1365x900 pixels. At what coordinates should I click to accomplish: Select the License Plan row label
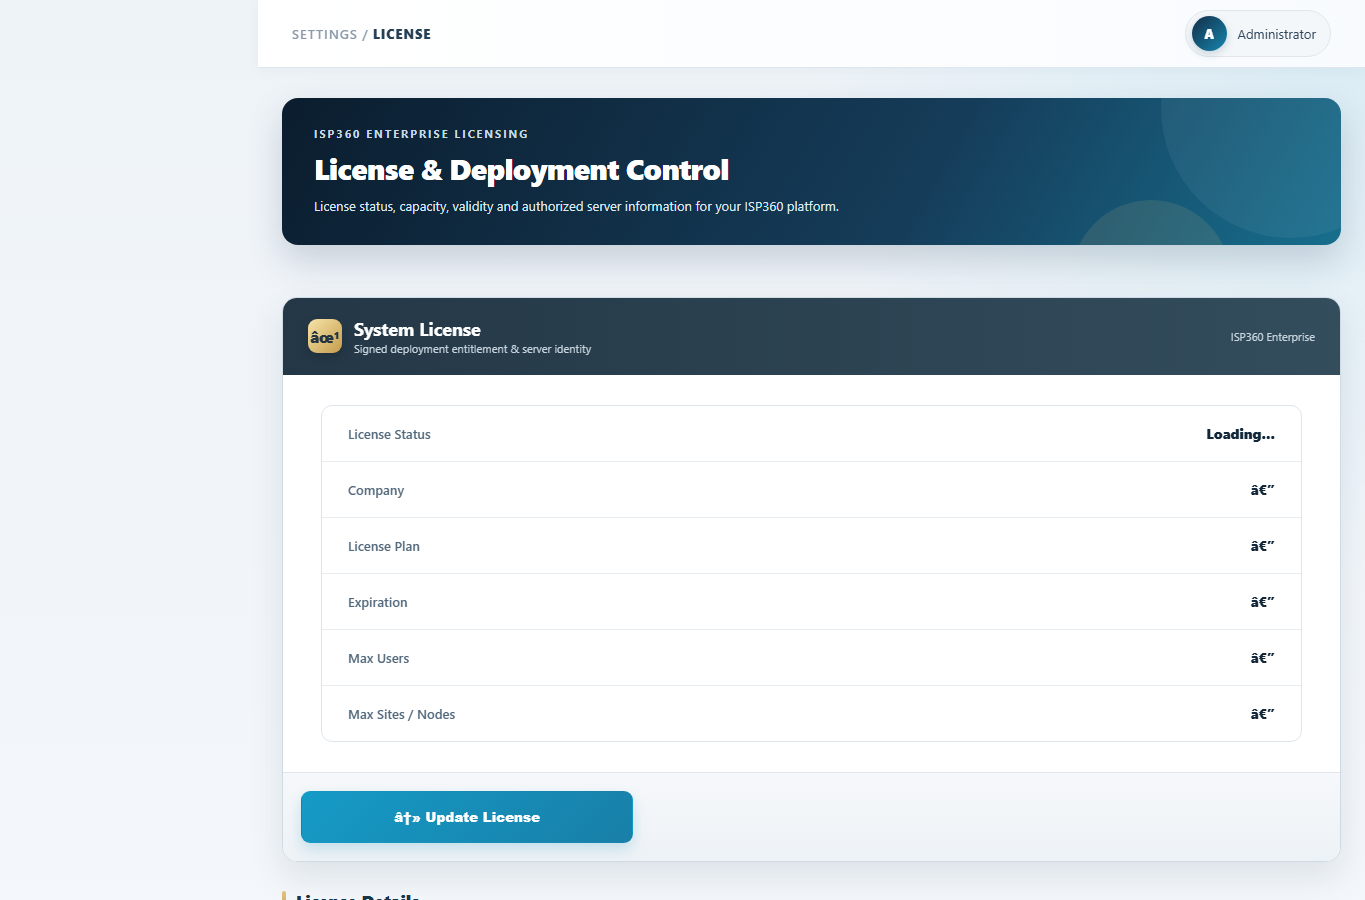384,546
